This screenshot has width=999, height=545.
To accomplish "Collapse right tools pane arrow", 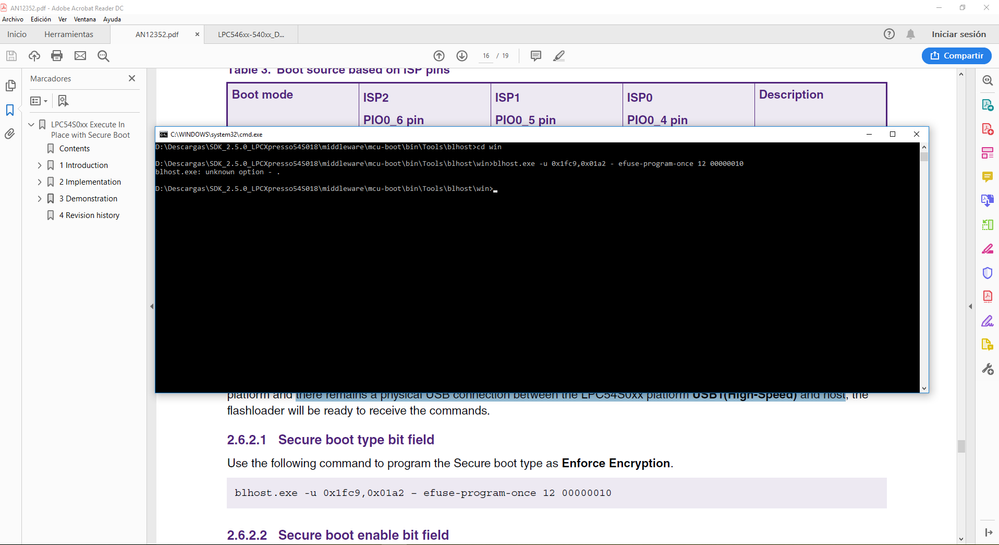I will 970,307.
